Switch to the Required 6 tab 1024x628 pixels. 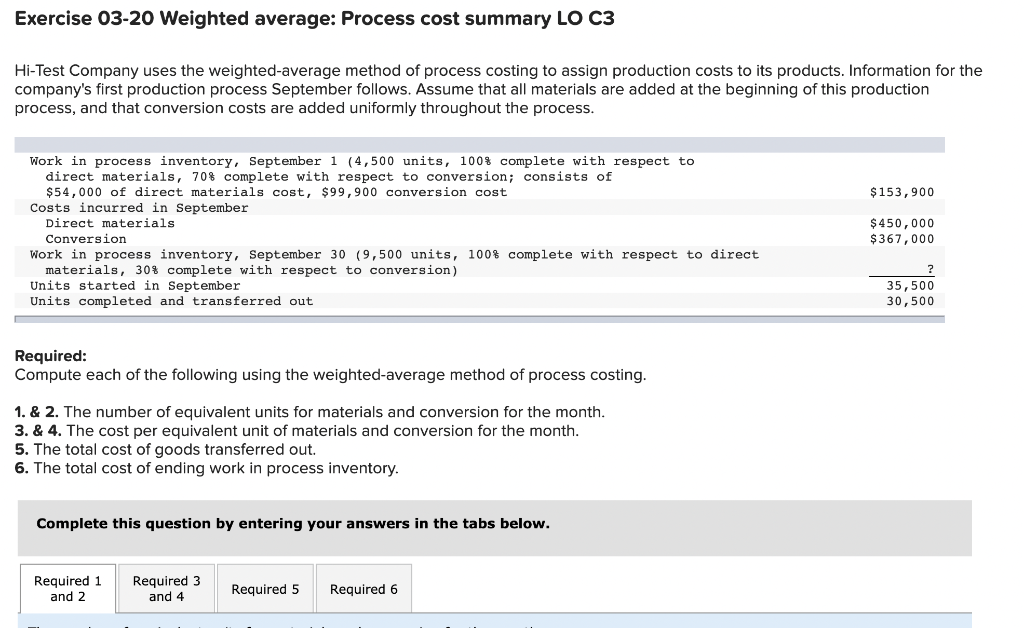tap(363, 588)
